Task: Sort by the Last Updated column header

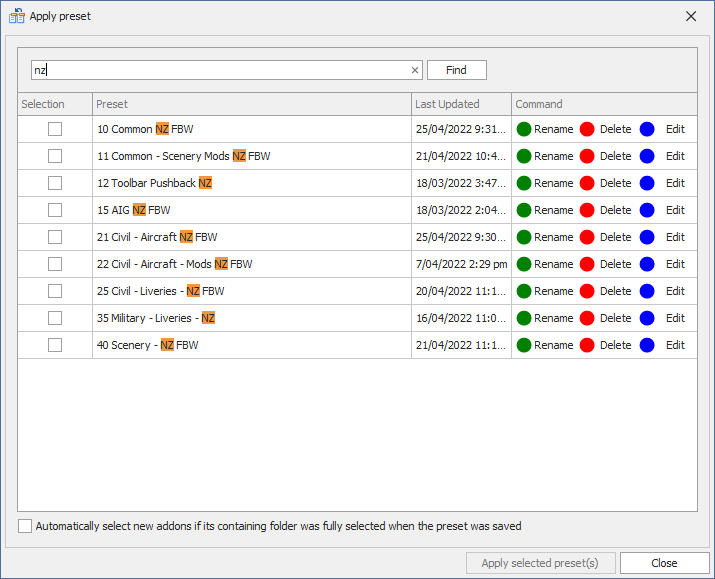Action: [461, 104]
